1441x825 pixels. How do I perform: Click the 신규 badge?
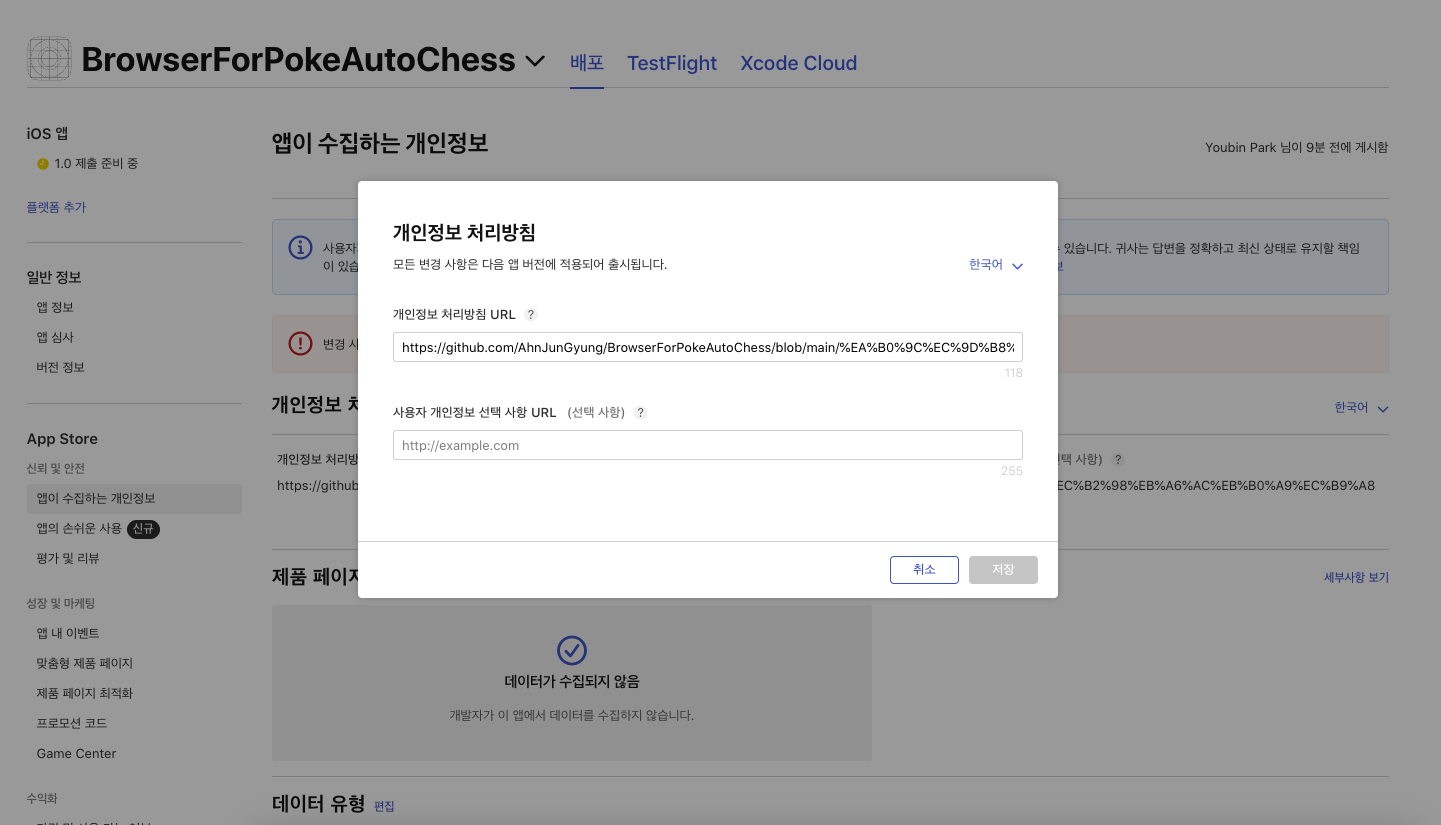tap(145, 528)
